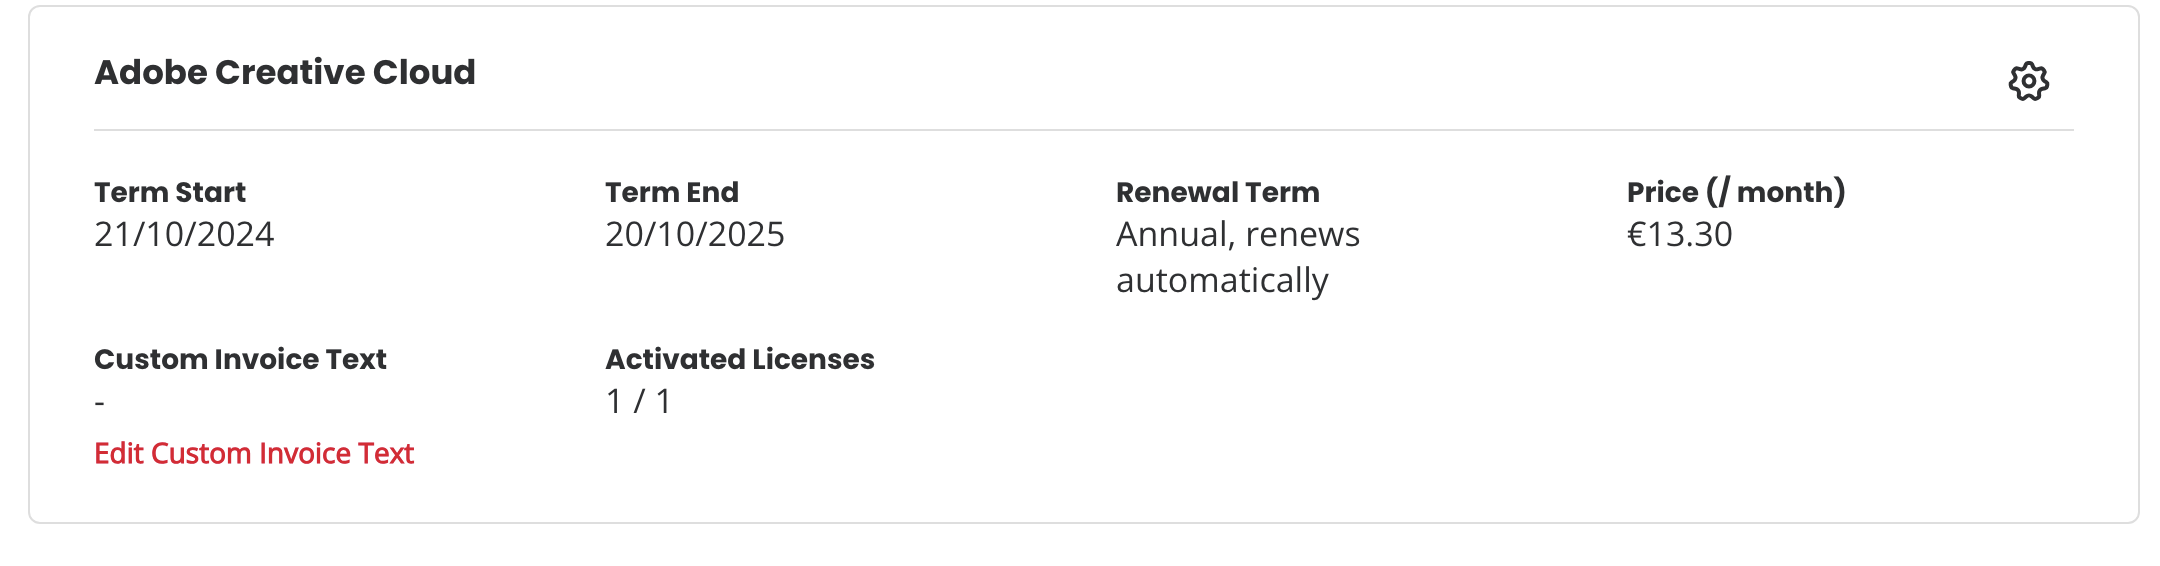Viewport: 2160px width, 566px height.
Task: Select the dash under Custom Invoice Text
Action: tap(99, 403)
